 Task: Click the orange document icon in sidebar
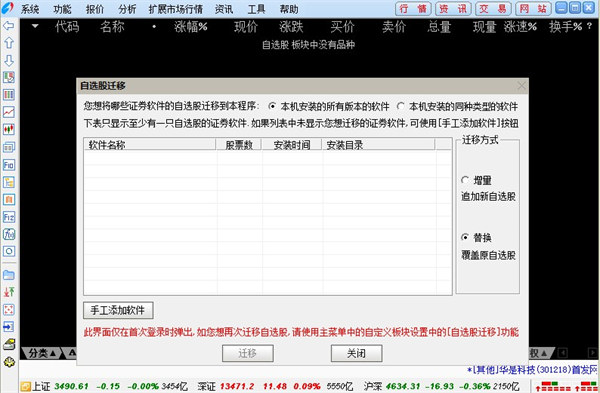click(x=9, y=199)
